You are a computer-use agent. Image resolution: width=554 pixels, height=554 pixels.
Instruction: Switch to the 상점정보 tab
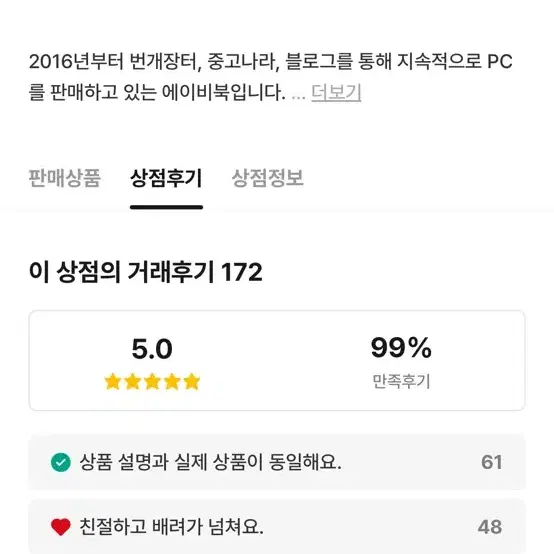pos(267,178)
